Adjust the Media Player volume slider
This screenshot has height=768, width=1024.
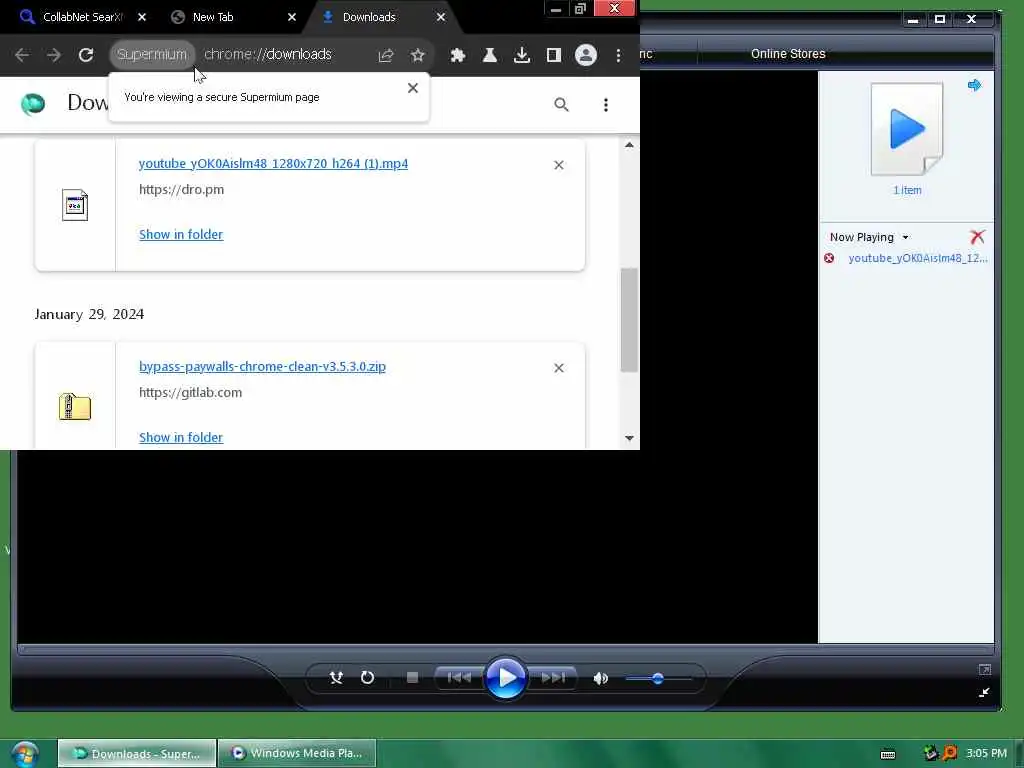658,679
